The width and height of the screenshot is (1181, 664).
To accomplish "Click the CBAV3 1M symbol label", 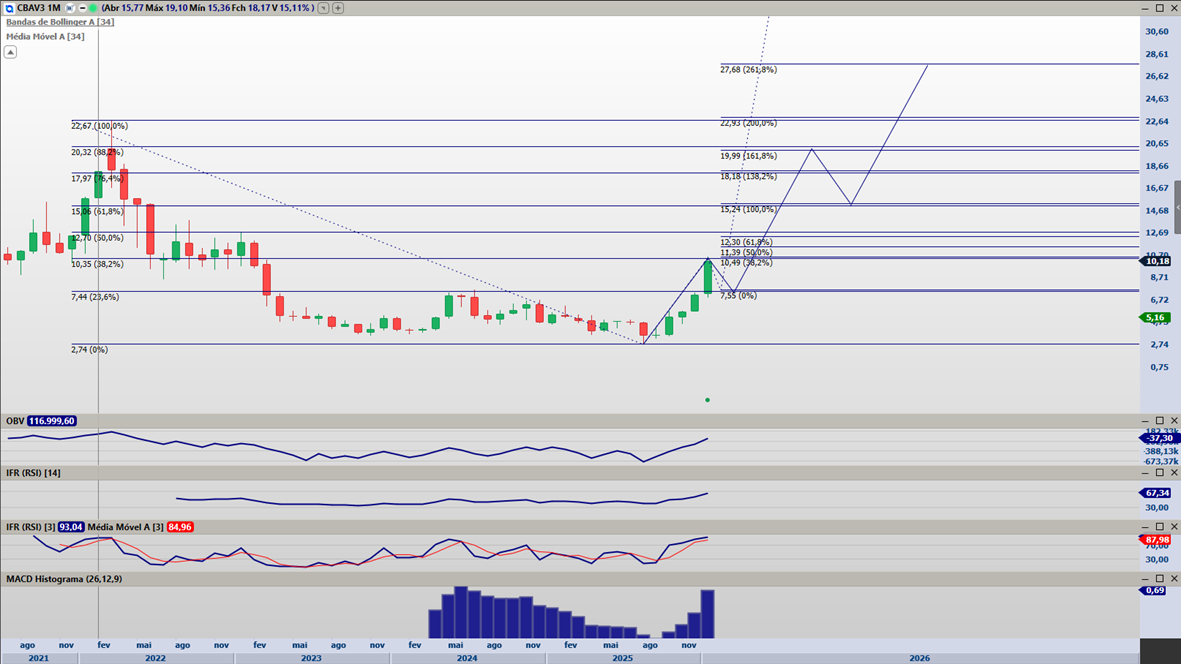I will pyautogui.click(x=38, y=8).
